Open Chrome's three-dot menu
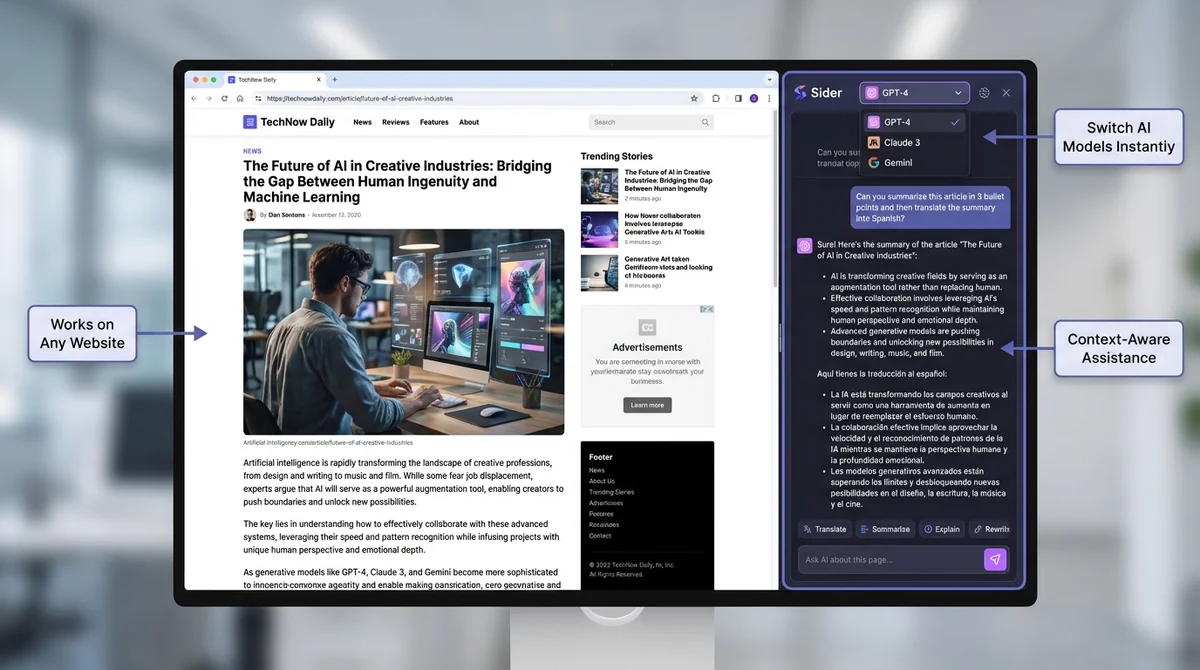Viewport: 1200px width, 670px height. tap(768, 99)
